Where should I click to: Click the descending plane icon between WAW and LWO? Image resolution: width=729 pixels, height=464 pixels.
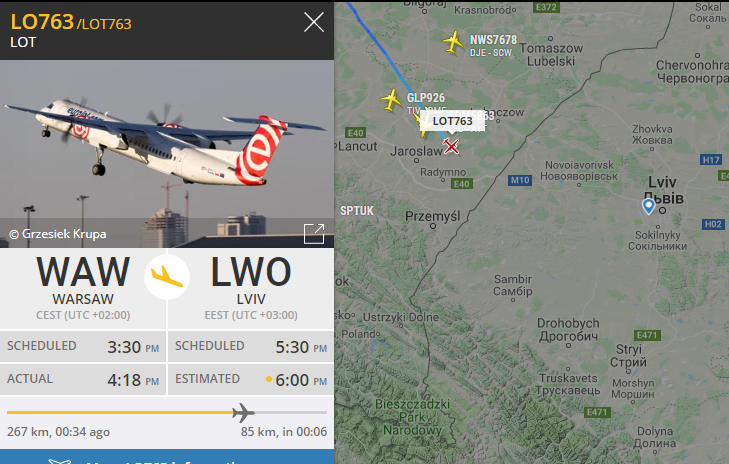pyautogui.click(x=166, y=277)
